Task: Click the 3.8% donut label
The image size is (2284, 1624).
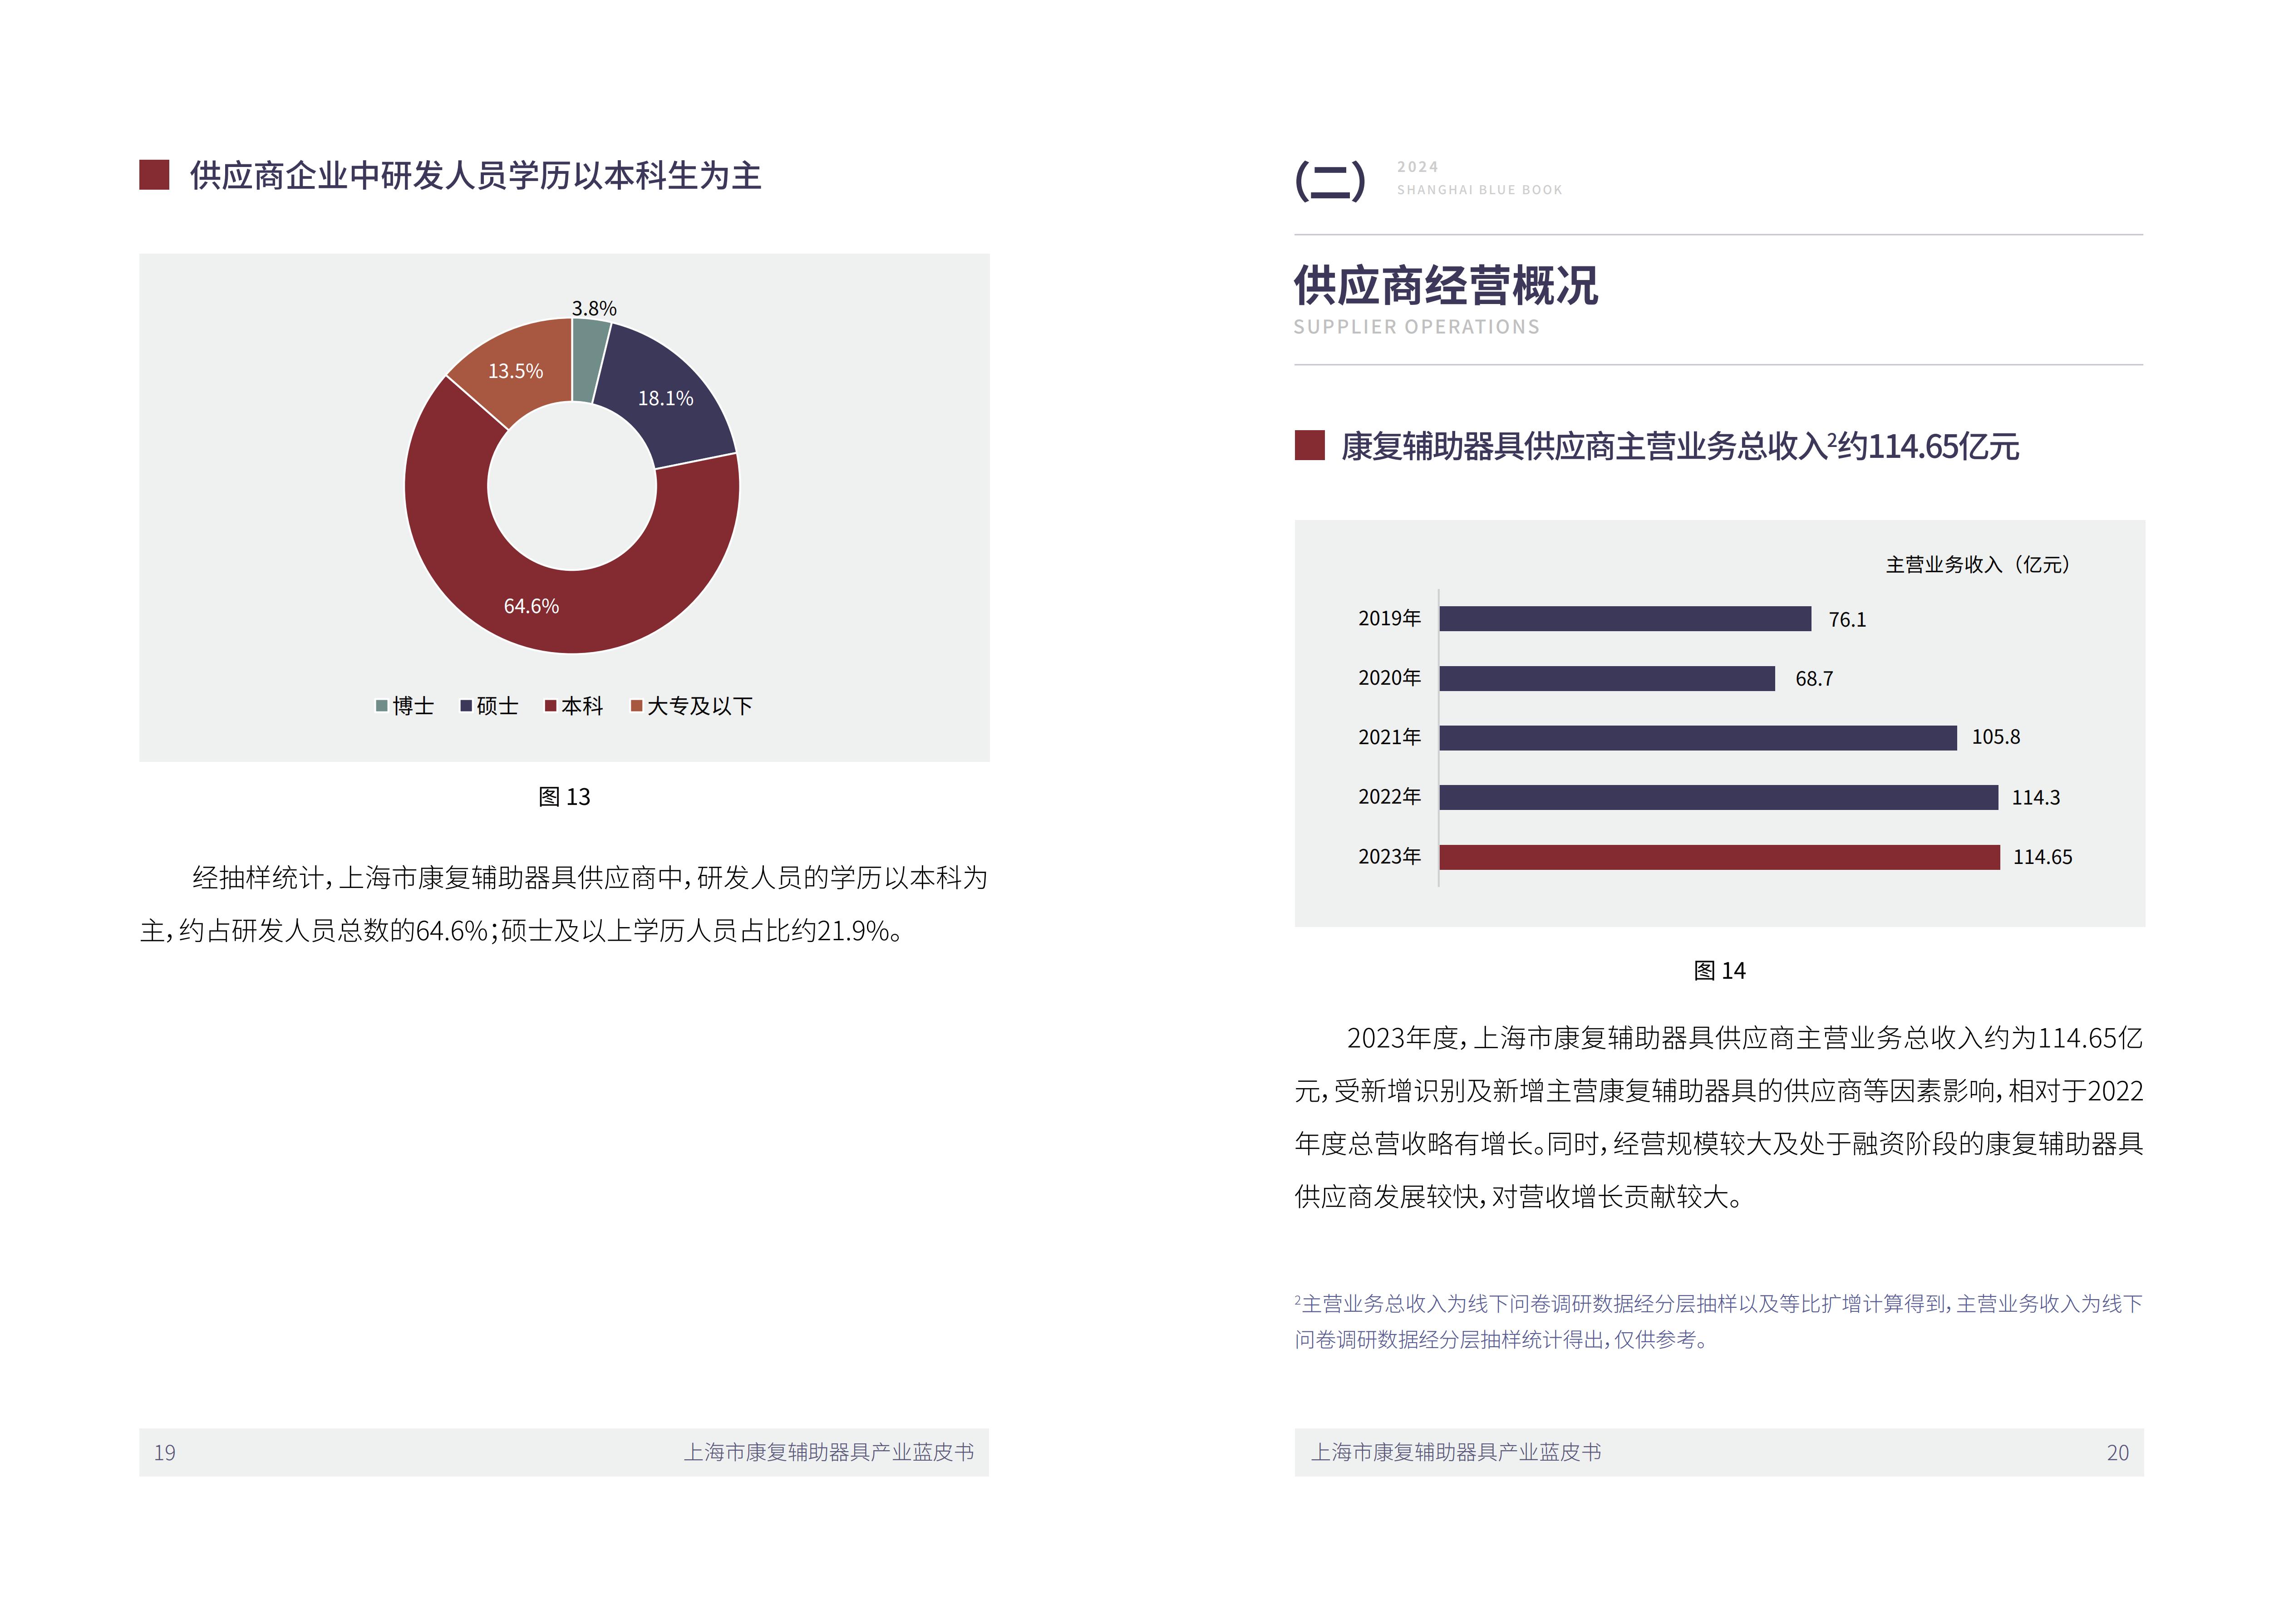Action: pos(594,308)
